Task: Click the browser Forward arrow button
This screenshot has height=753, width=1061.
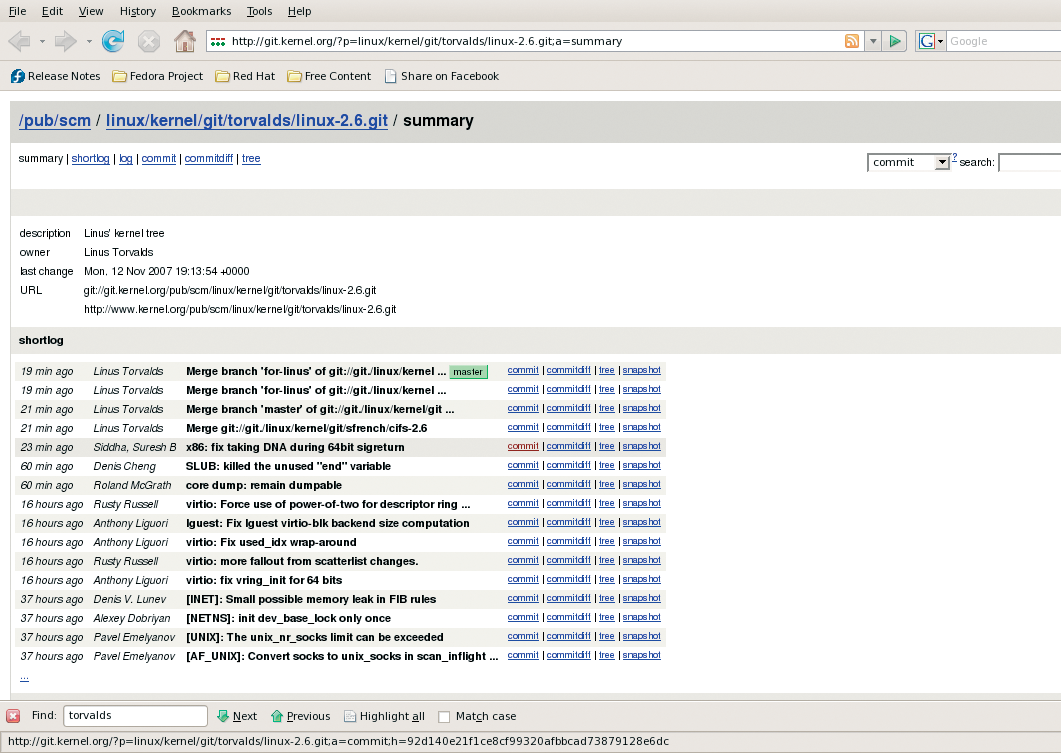Action: 65,41
